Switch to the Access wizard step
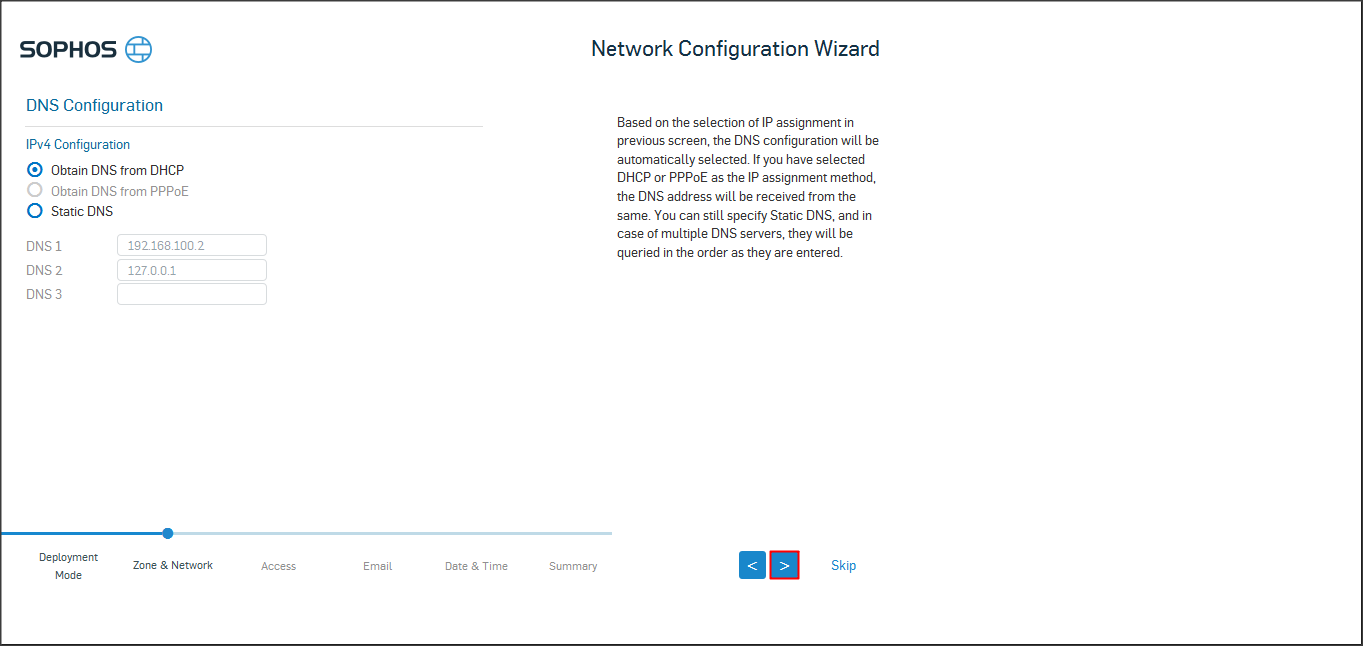This screenshot has width=1363, height=646. tap(278, 566)
